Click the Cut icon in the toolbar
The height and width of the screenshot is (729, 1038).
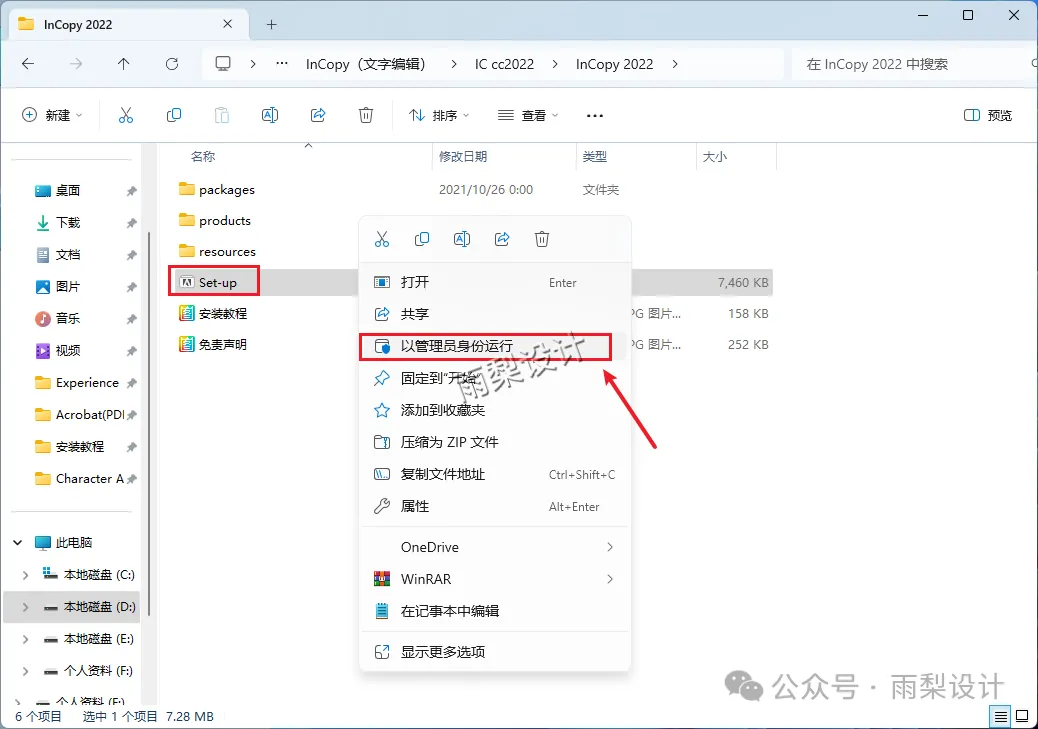pyautogui.click(x=126, y=115)
